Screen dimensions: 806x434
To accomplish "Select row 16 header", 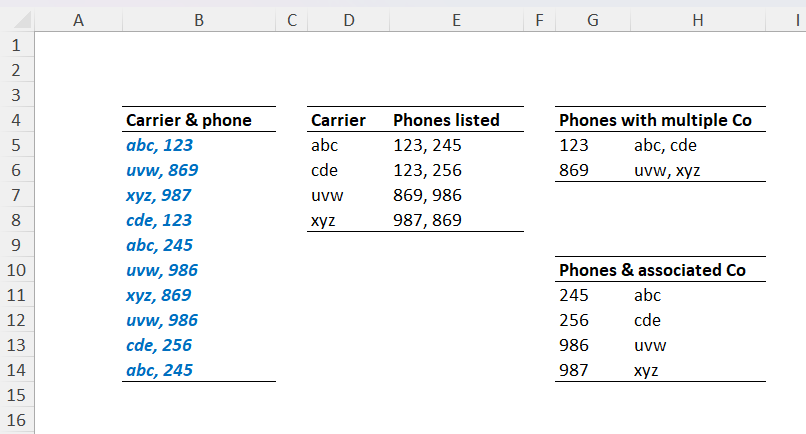I will [x=16, y=420].
